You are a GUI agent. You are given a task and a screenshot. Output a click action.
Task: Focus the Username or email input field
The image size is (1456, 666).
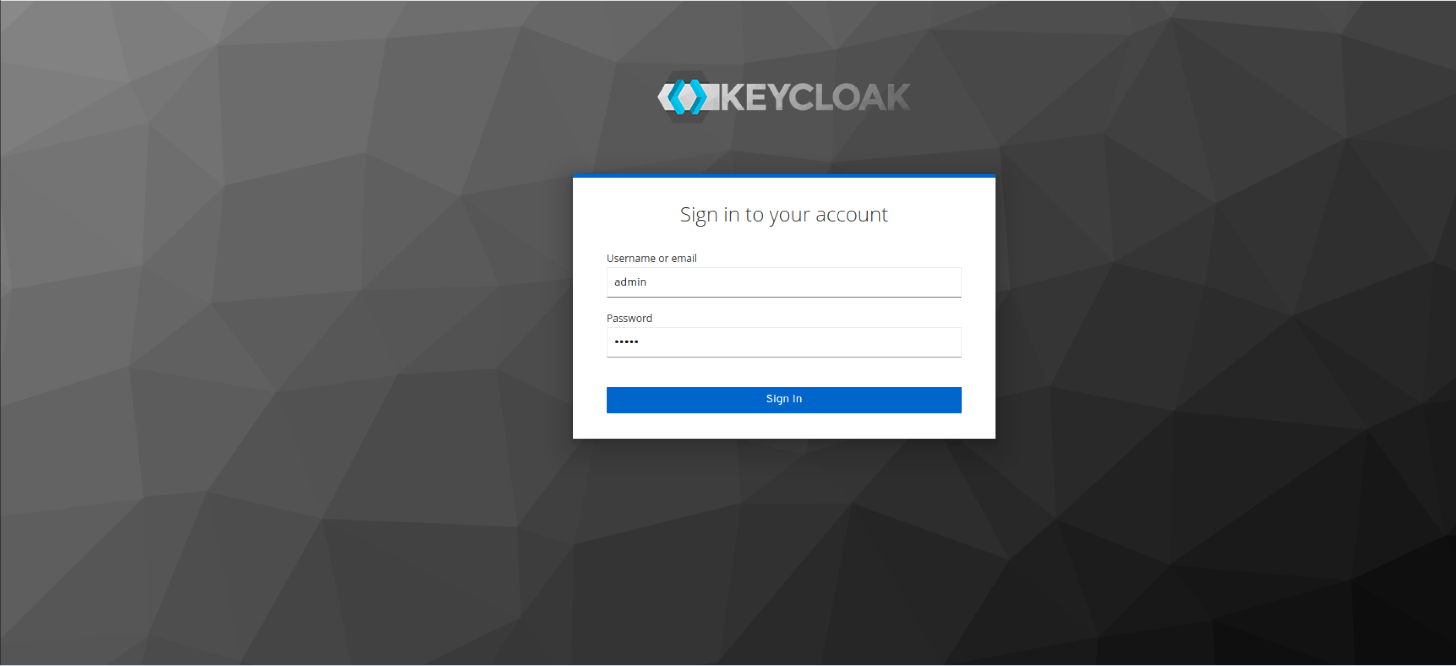coord(784,282)
